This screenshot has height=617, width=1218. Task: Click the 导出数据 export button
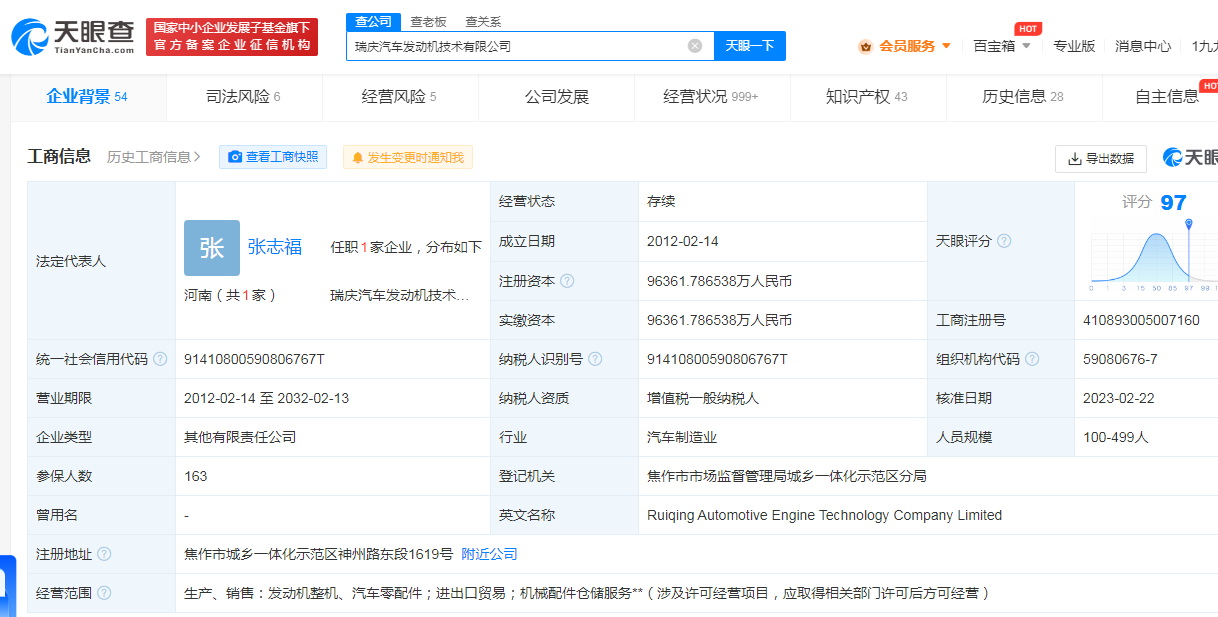tap(1100, 158)
